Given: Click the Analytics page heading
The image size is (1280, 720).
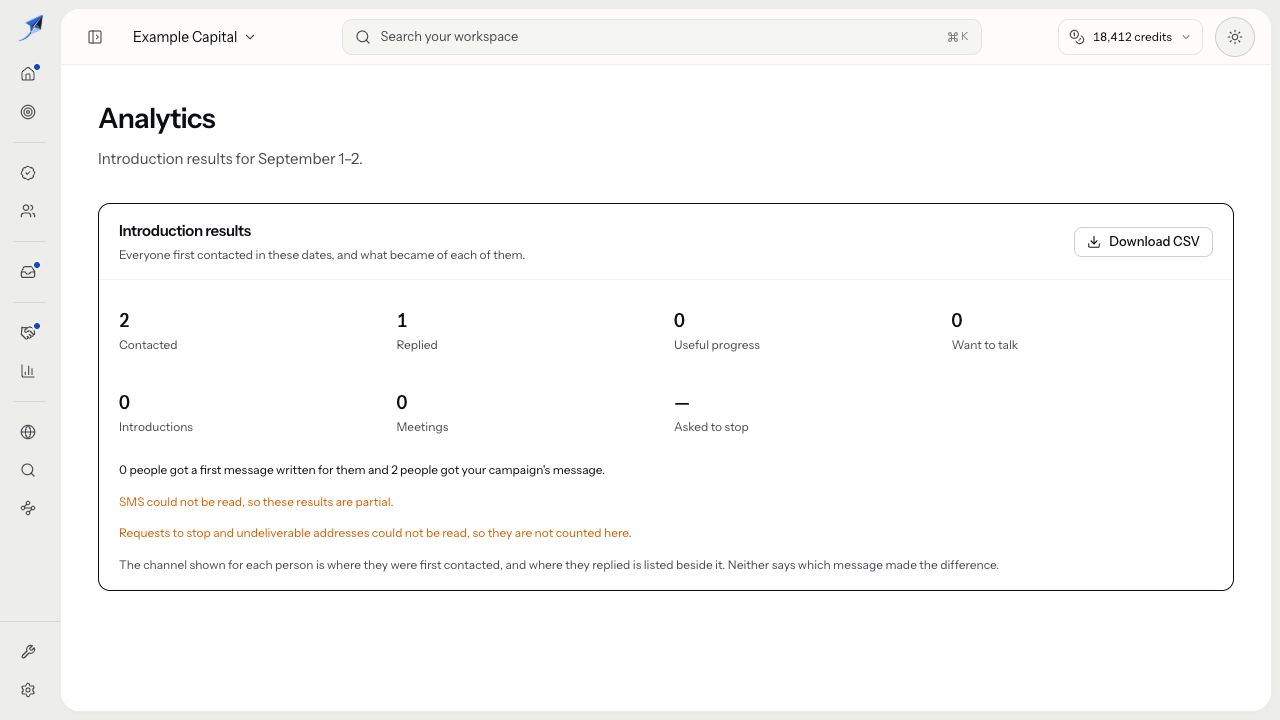Looking at the screenshot, I should [x=157, y=118].
